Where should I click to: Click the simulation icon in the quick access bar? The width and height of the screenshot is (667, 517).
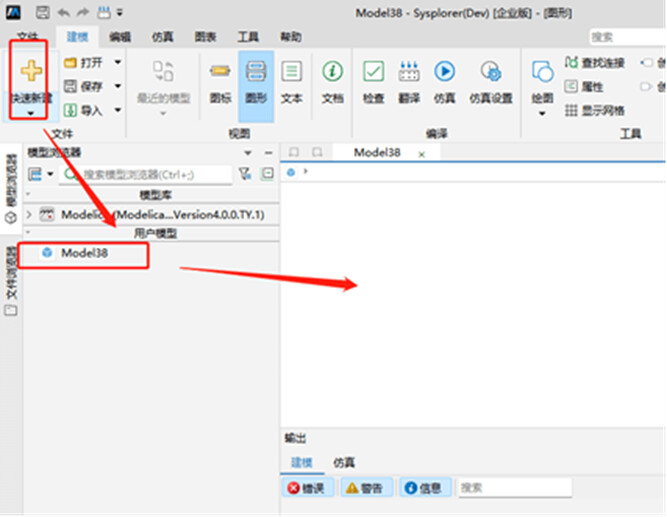[x=103, y=13]
